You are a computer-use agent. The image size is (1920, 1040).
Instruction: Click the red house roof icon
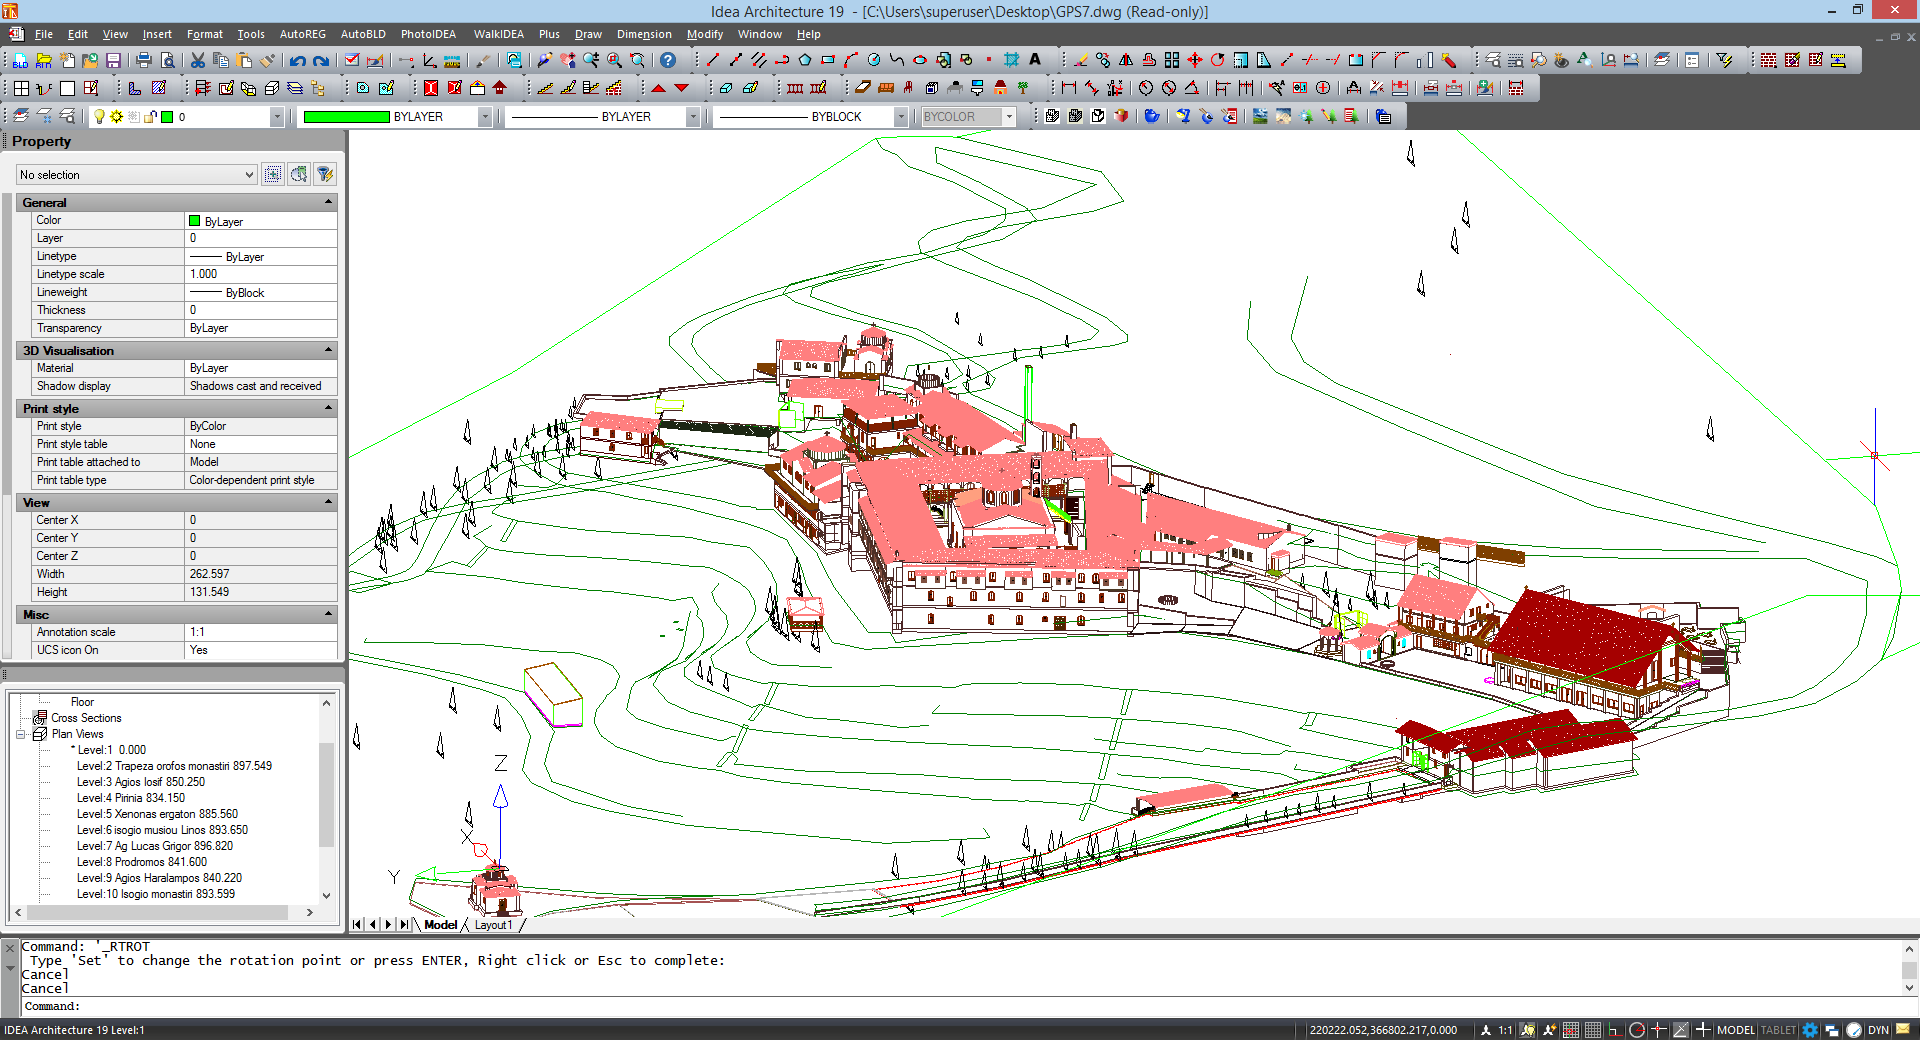tap(500, 88)
